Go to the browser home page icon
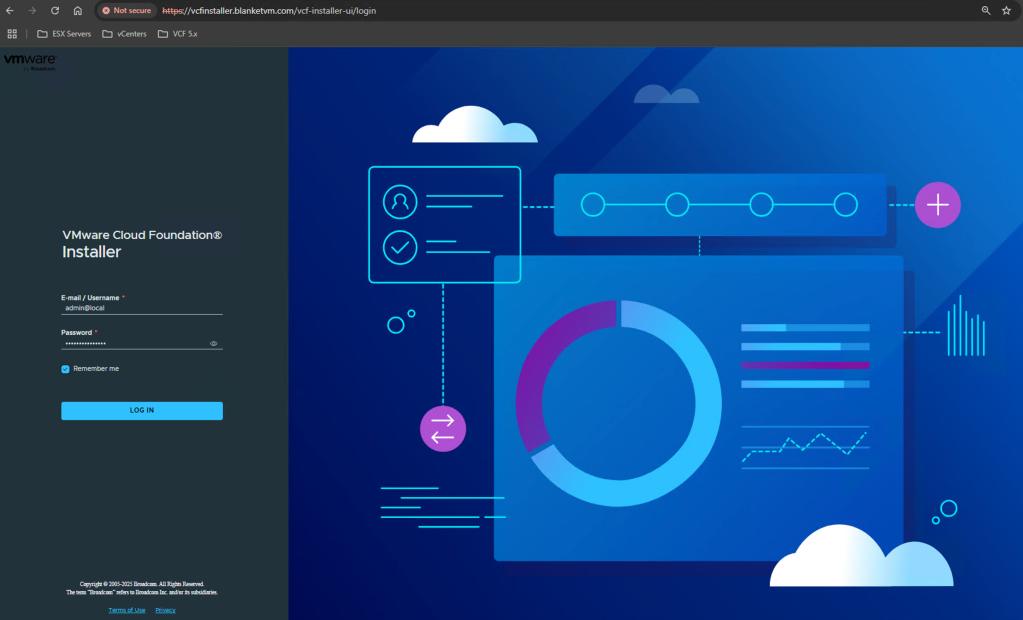This screenshot has height=620, width=1023. click(77, 10)
